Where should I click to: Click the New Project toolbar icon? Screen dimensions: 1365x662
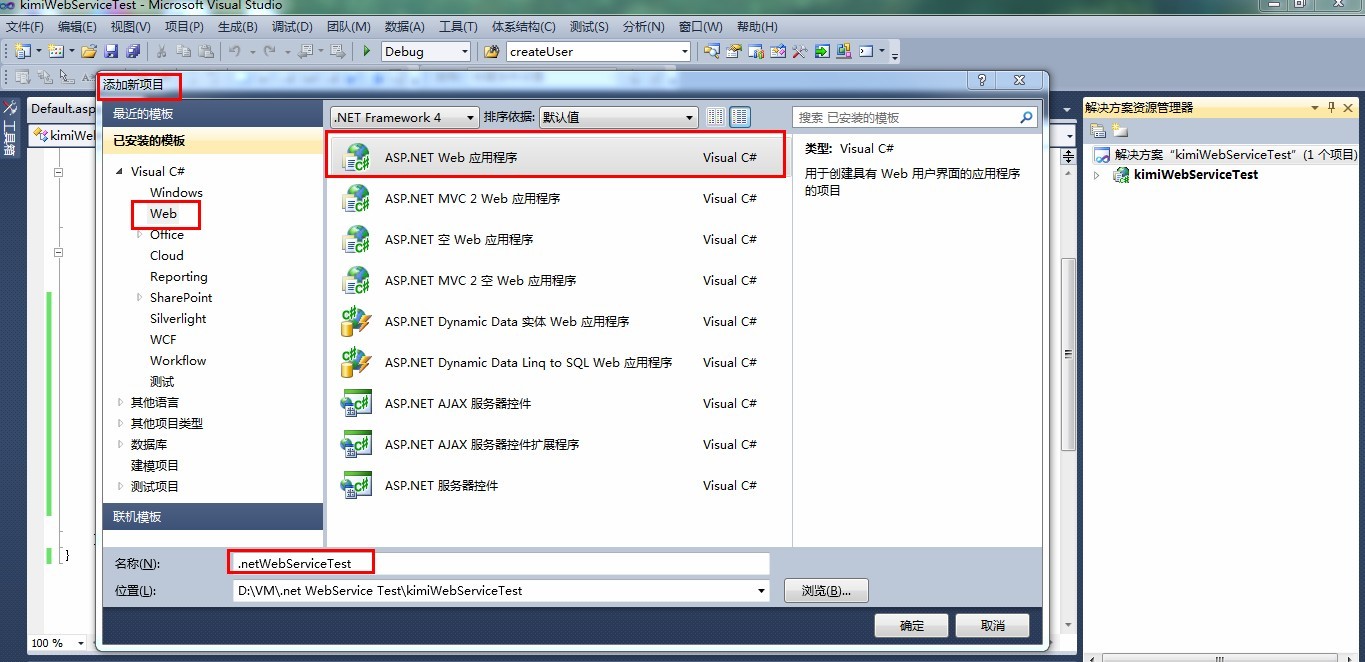coord(22,51)
